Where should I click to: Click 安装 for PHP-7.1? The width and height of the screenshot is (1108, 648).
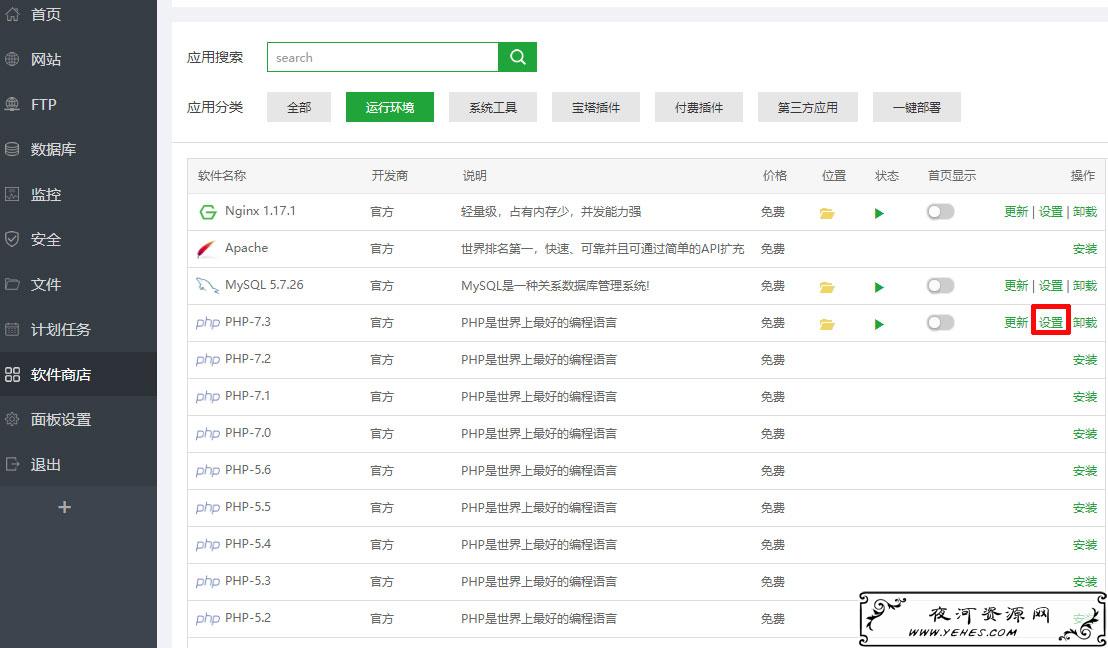[x=1085, y=396]
